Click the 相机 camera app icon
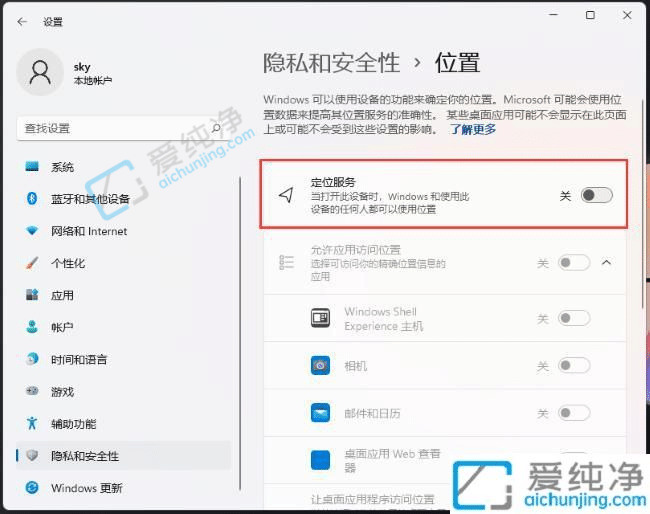 point(320,365)
